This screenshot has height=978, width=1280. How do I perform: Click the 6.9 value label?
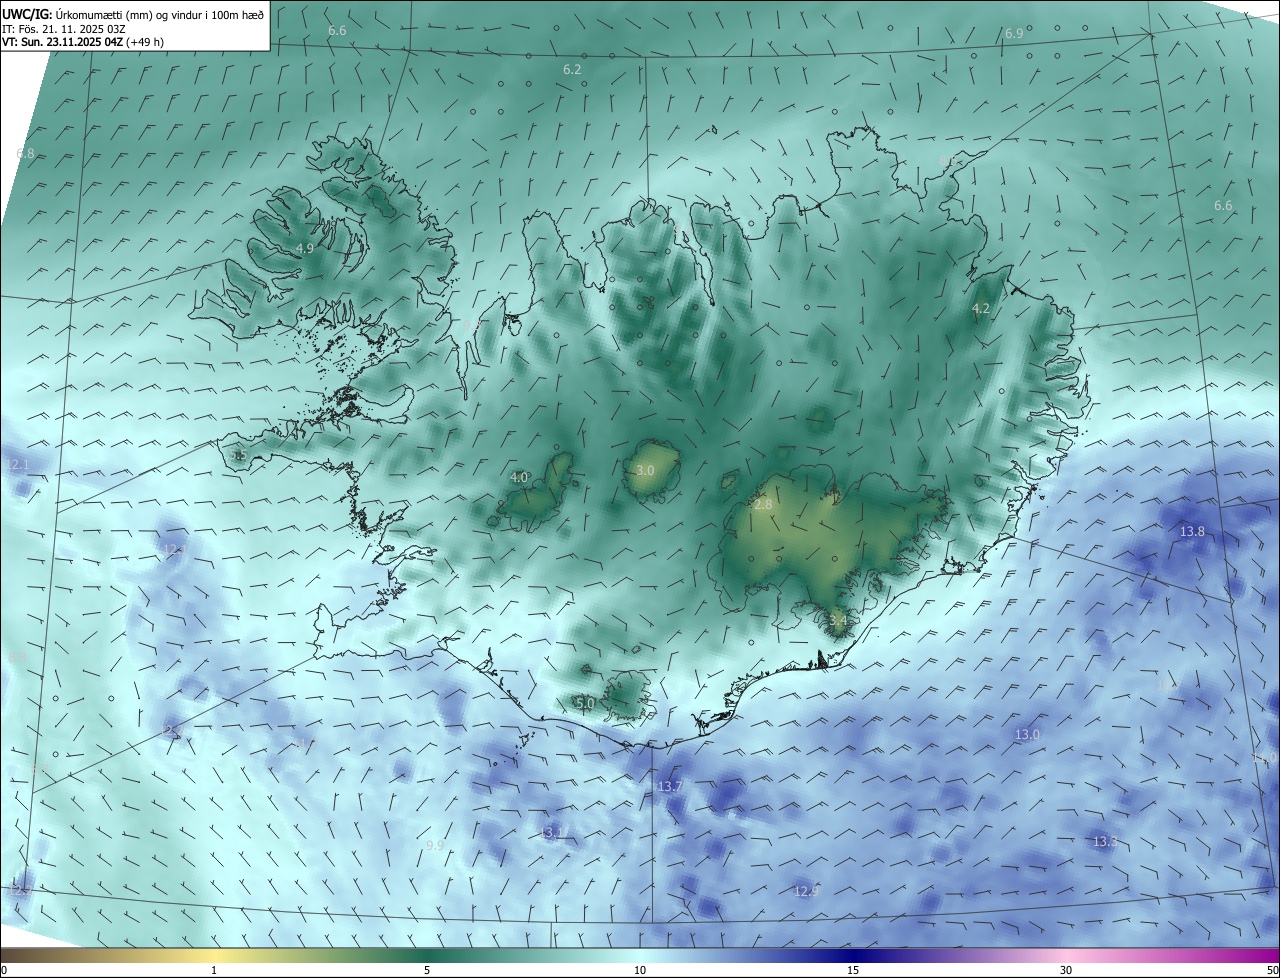(x=1013, y=34)
